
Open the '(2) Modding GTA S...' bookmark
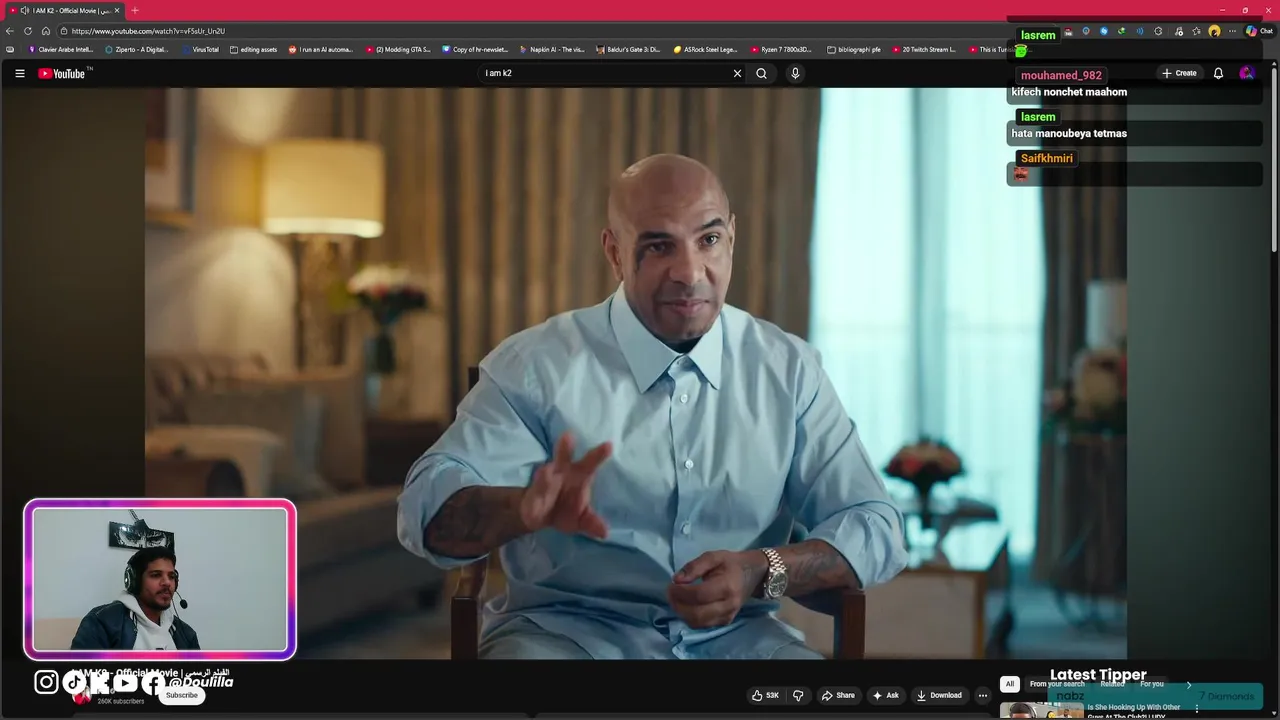398,49
